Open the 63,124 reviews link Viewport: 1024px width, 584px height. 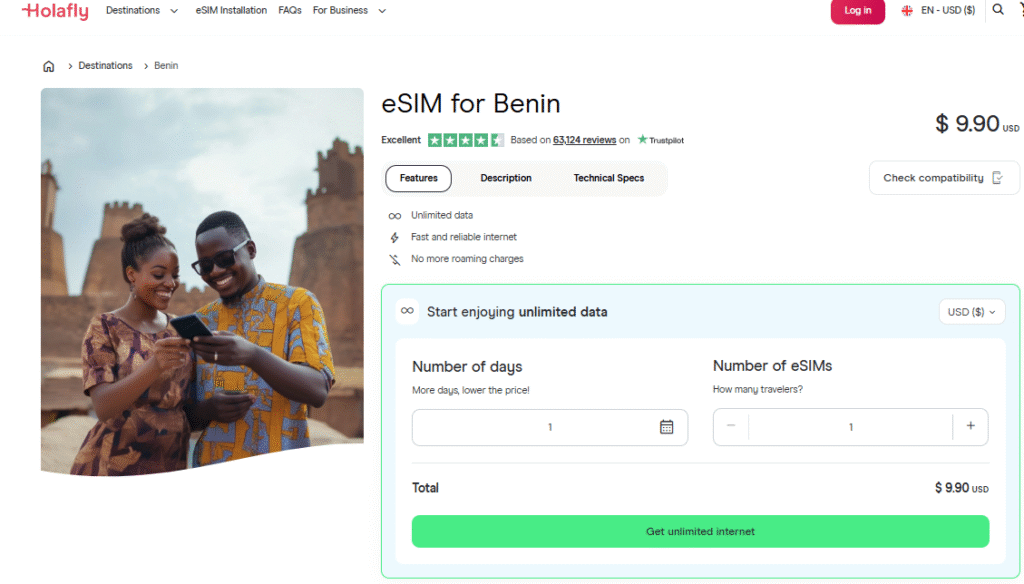pos(584,140)
